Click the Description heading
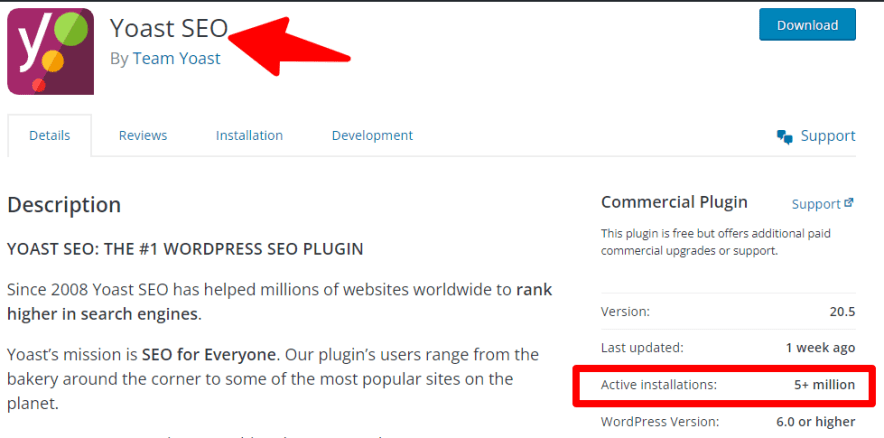The image size is (884, 438). 64,205
